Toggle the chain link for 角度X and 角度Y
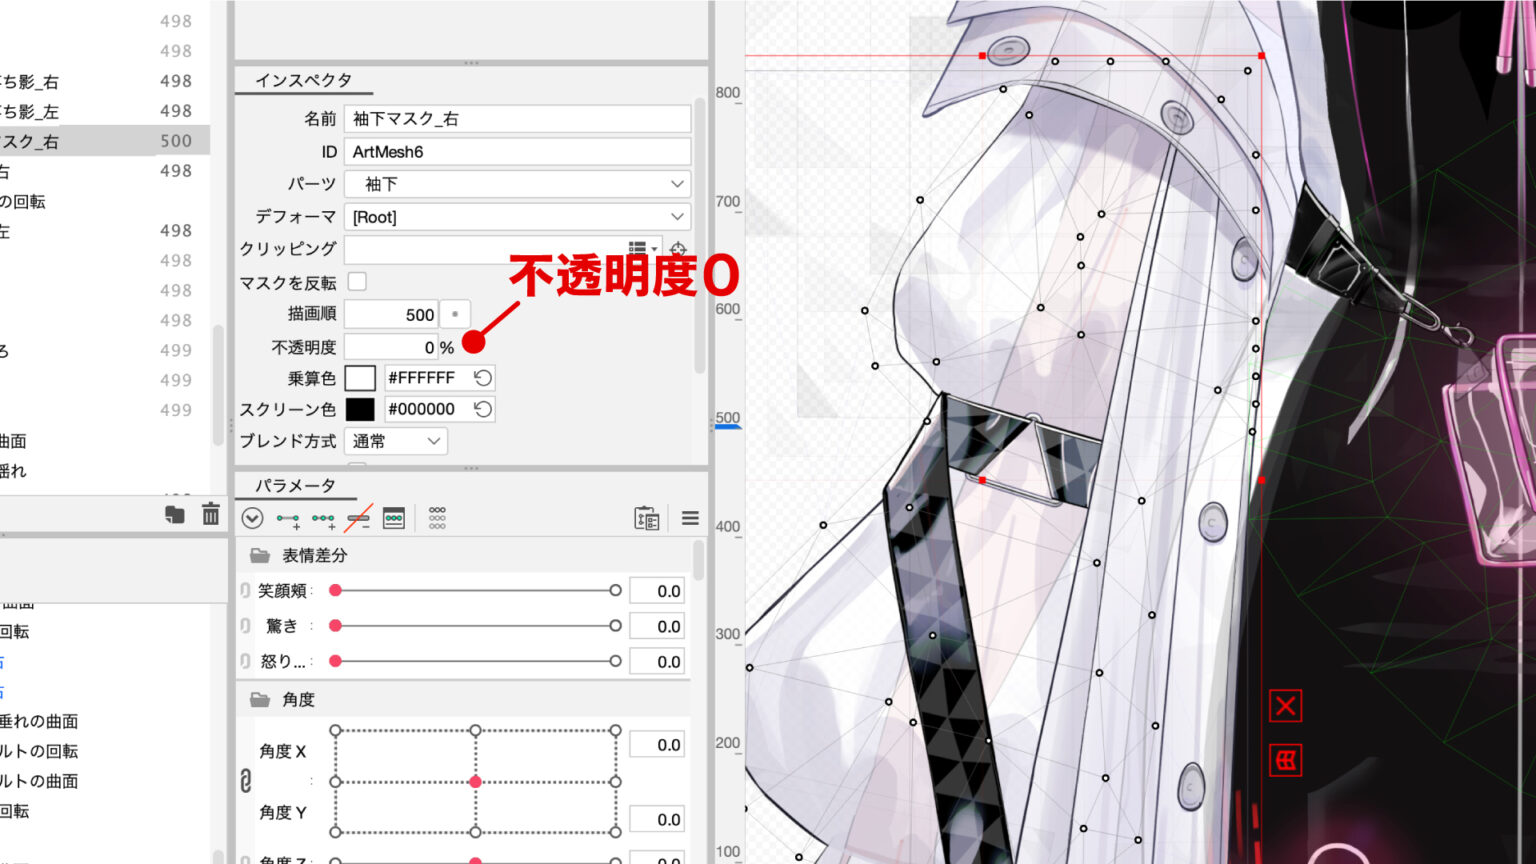The image size is (1536, 864). (x=245, y=781)
